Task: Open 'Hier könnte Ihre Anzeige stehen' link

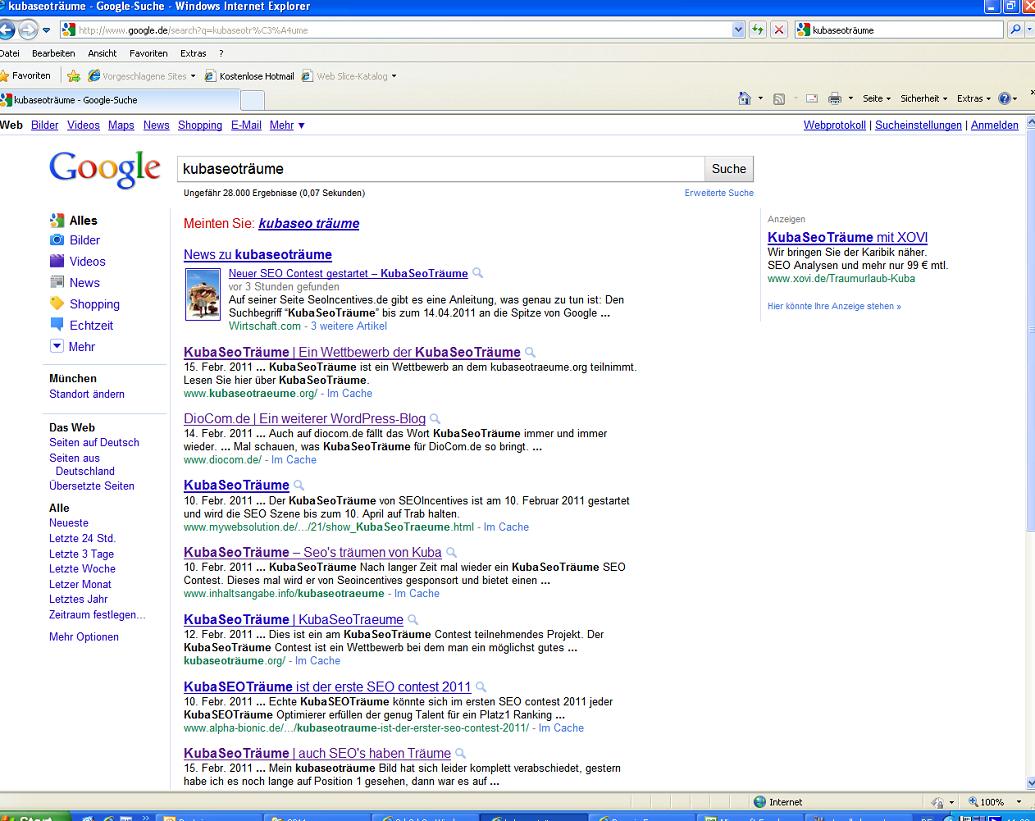Action: [x=834, y=306]
